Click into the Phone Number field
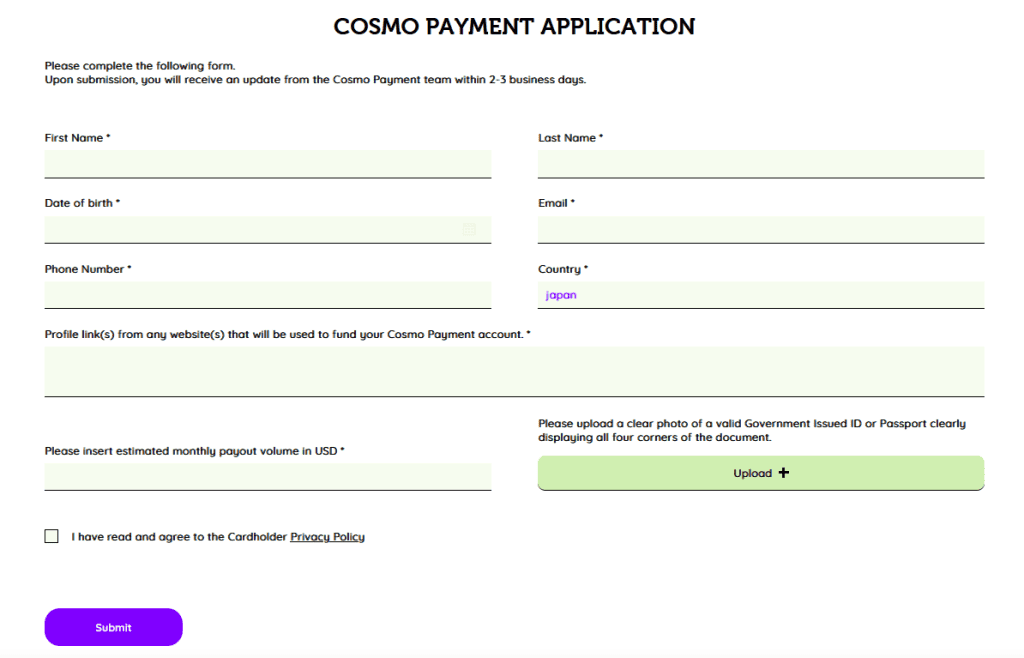Image resolution: width=1024 pixels, height=658 pixels. (x=268, y=295)
